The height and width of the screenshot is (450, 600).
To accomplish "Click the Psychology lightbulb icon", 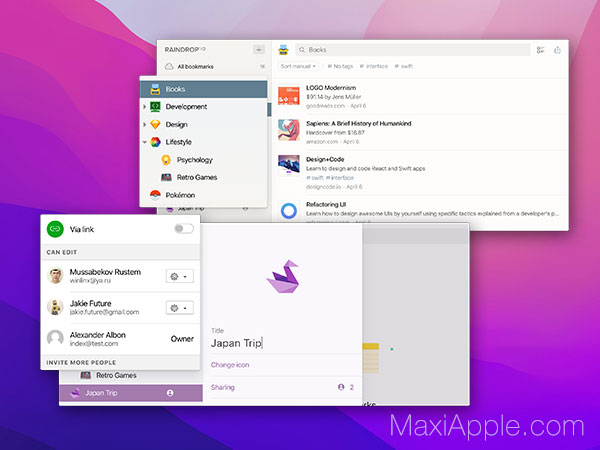I will click(x=166, y=160).
